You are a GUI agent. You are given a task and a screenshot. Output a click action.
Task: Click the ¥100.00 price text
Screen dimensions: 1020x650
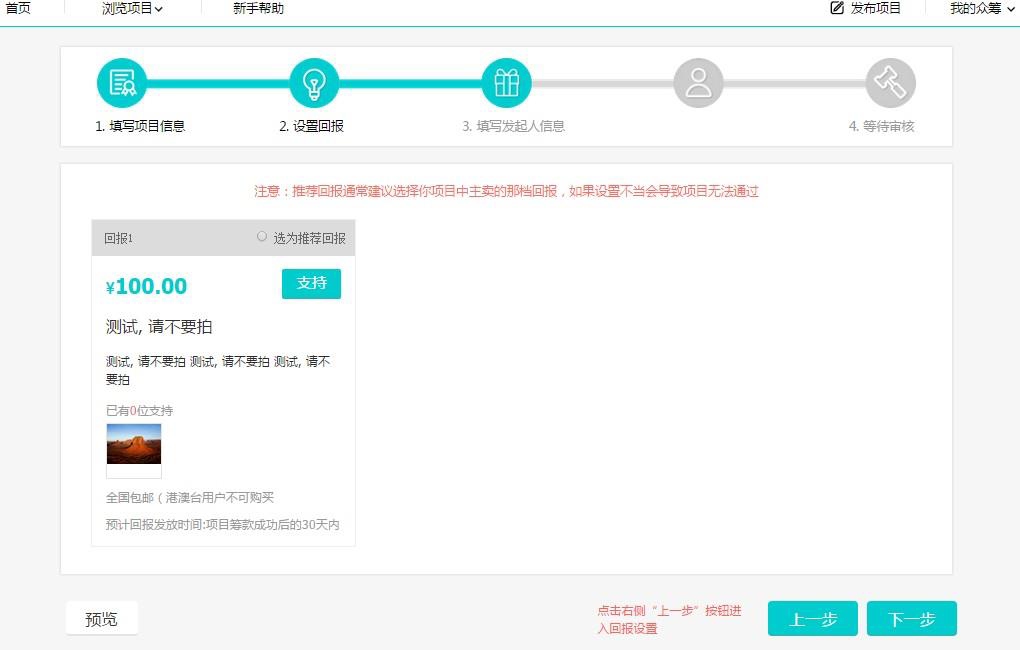(146, 286)
